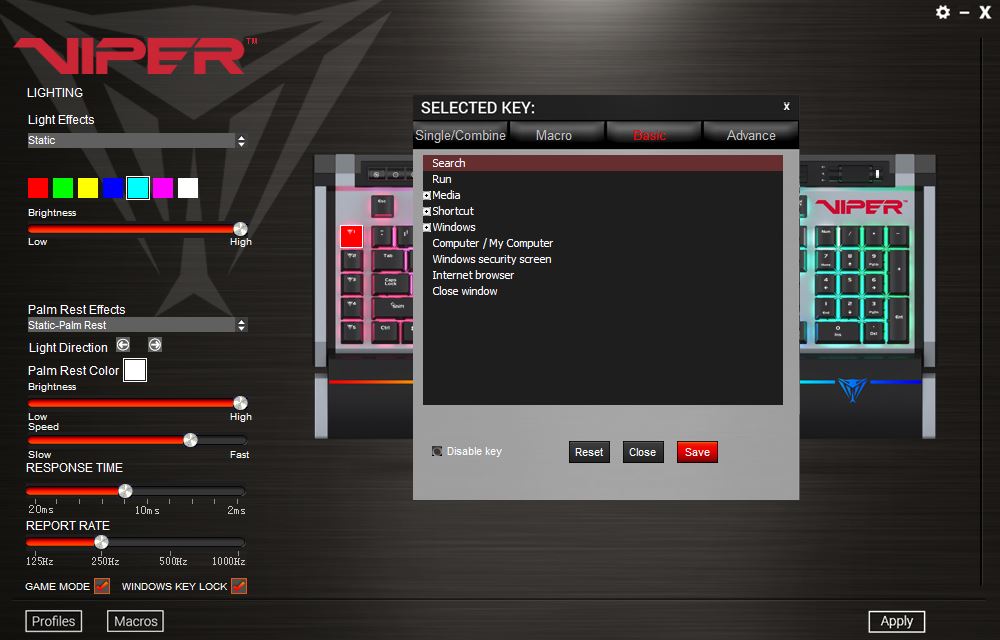The width and height of the screenshot is (1000, 640).
Task: Click the palm rest Speed slider handle
Action: 190,440
